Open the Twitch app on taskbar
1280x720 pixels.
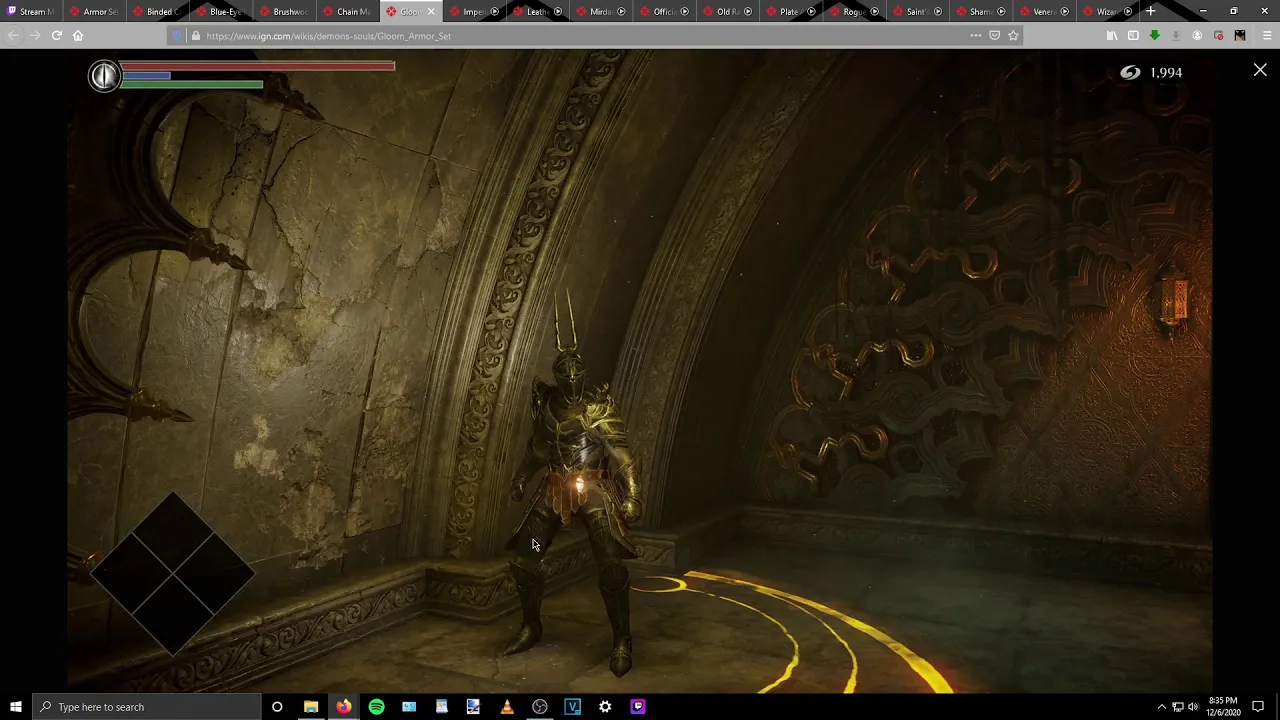[x=638, y=707]
